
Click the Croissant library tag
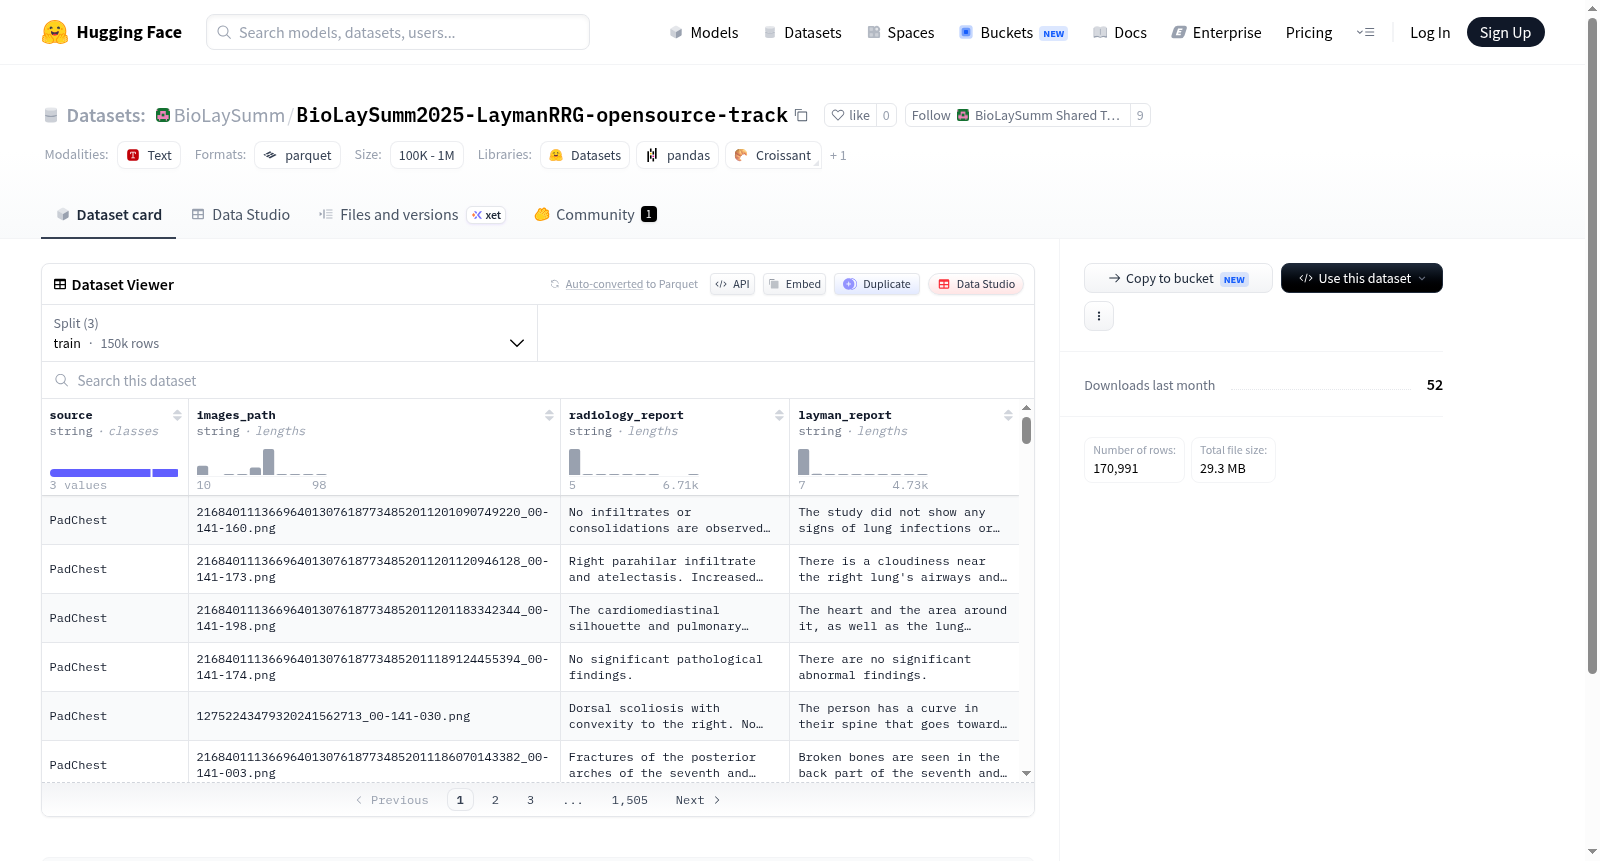pos(773,155)
